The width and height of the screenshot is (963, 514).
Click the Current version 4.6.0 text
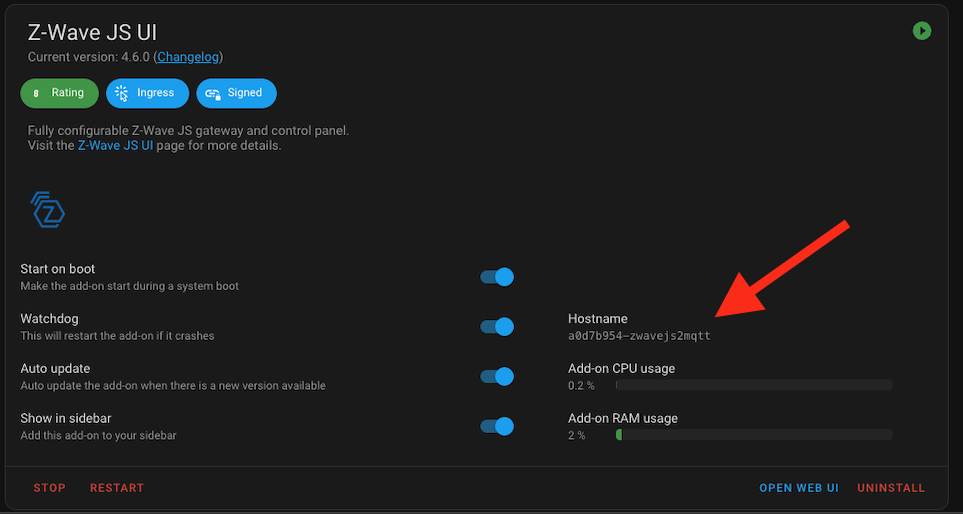click(x=88, y=57)
